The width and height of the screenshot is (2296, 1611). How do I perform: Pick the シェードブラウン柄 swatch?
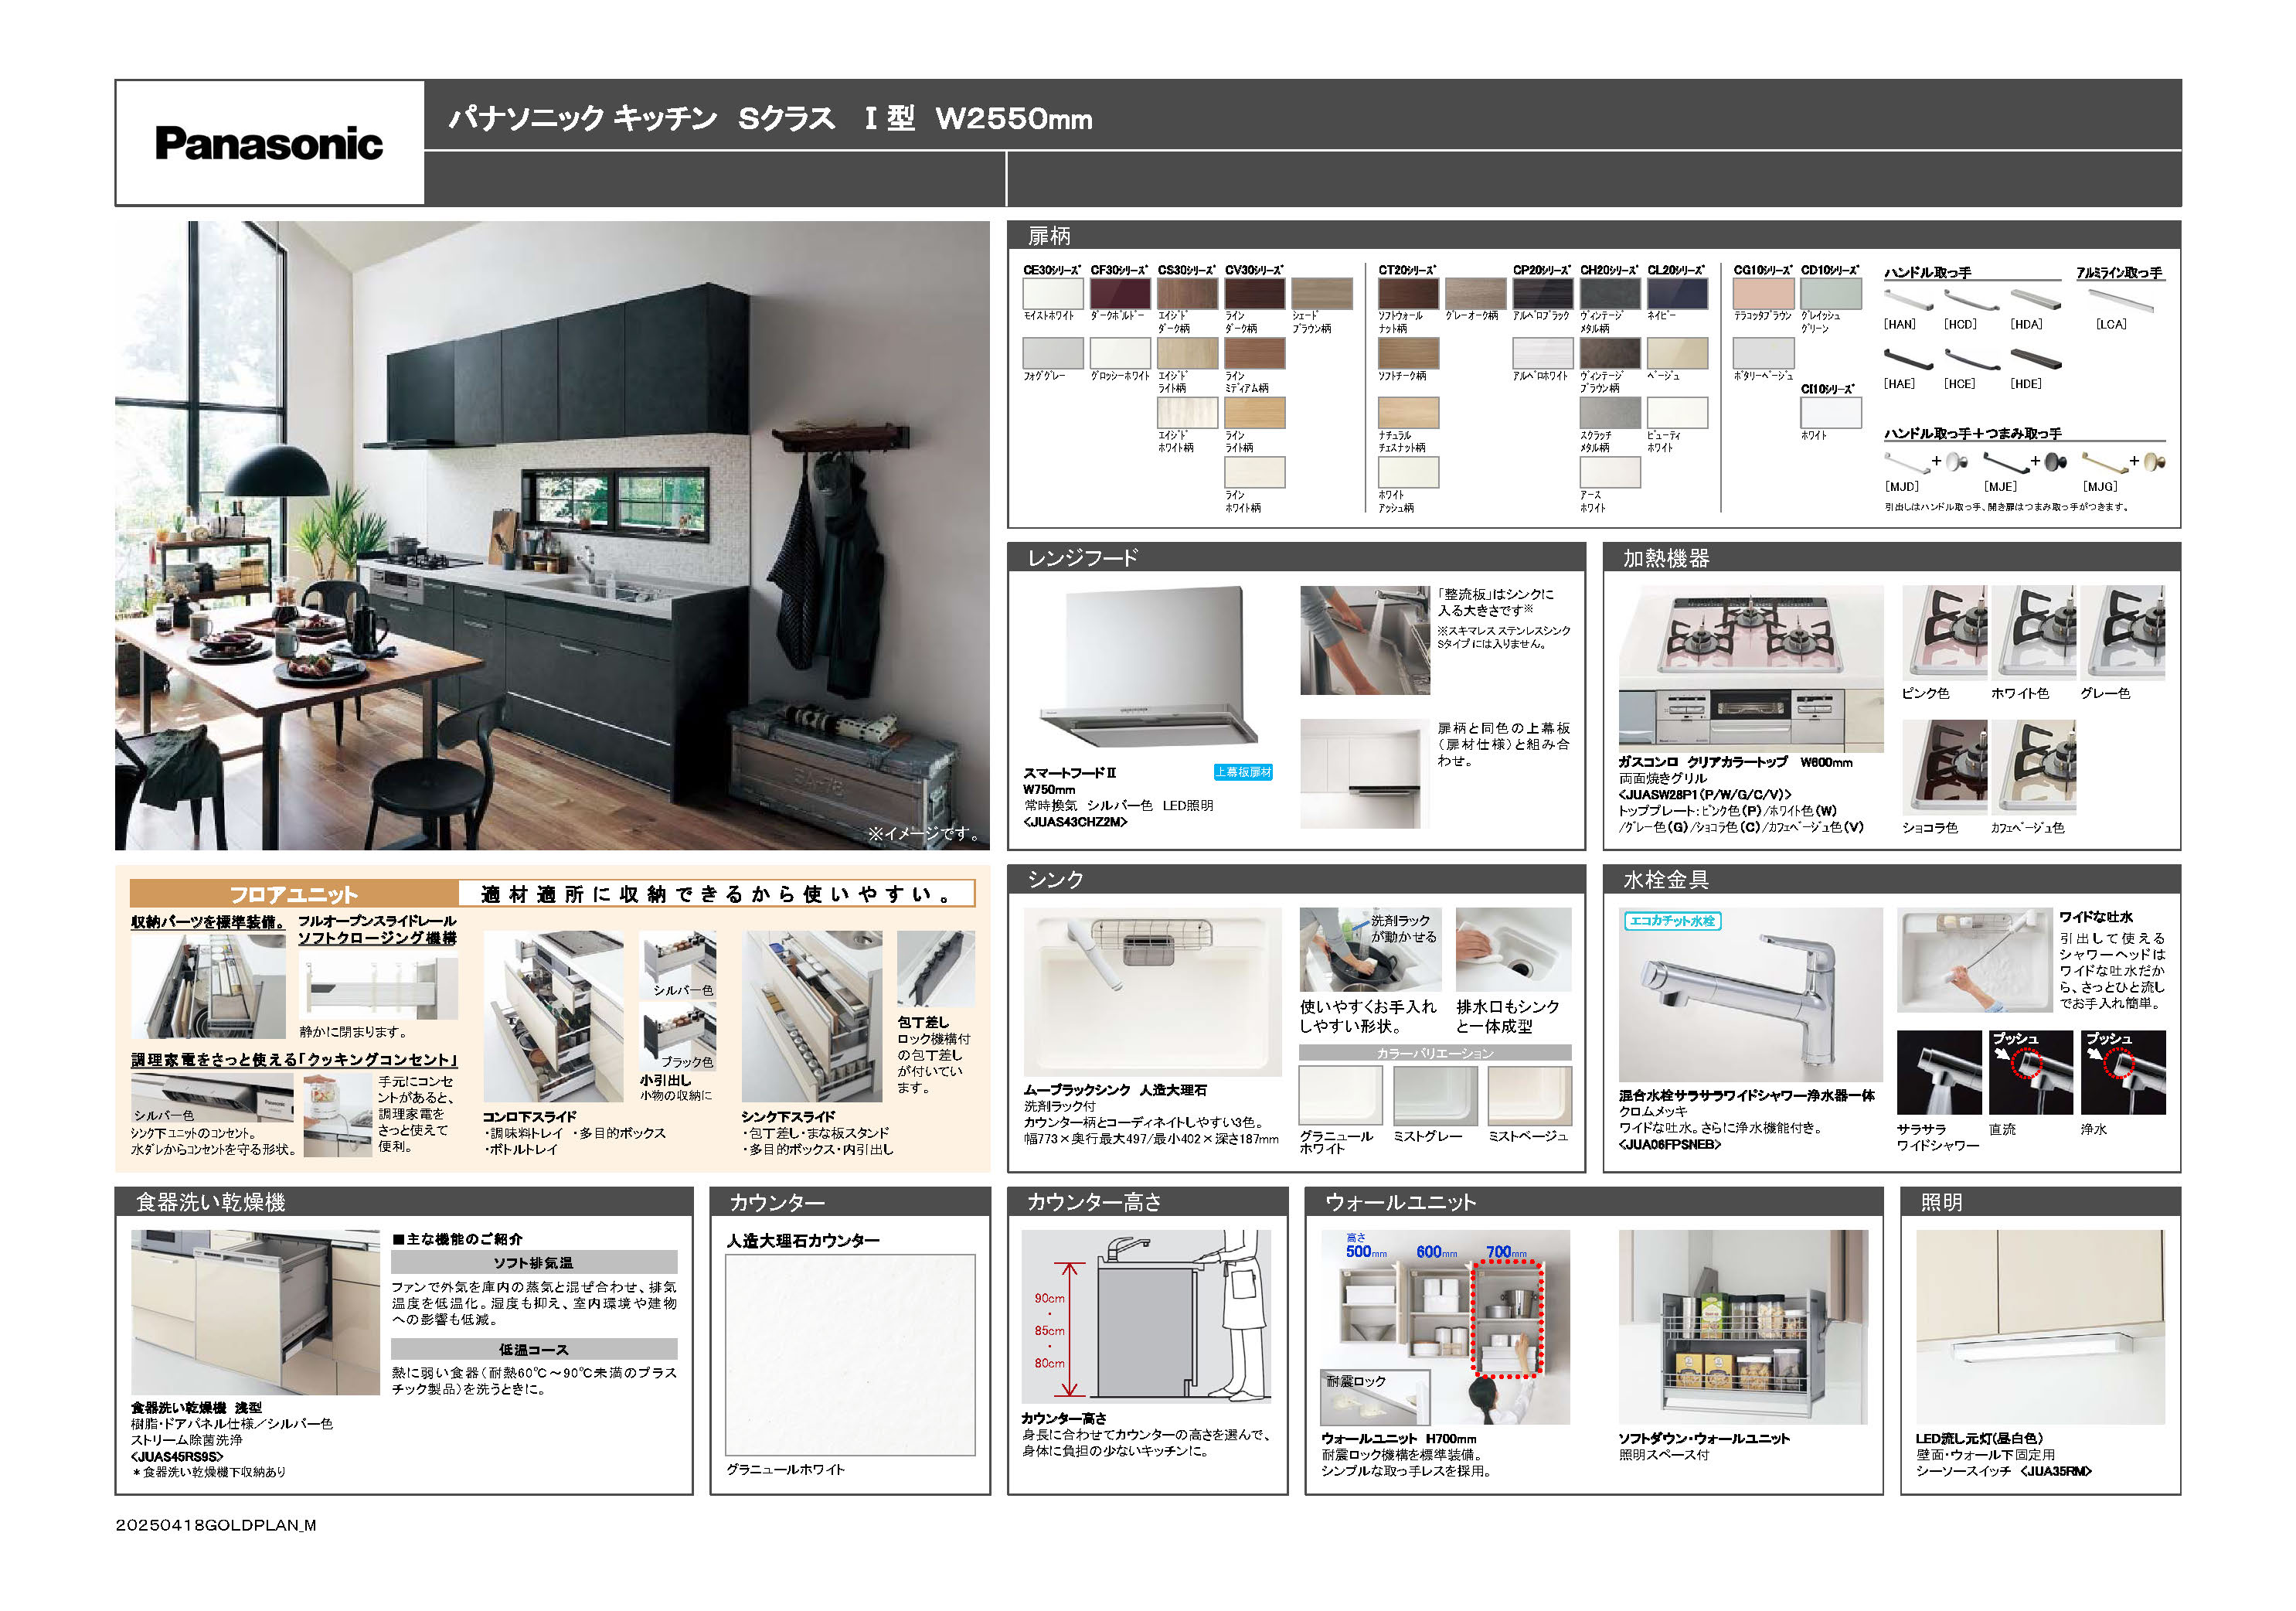point(1322,294)
